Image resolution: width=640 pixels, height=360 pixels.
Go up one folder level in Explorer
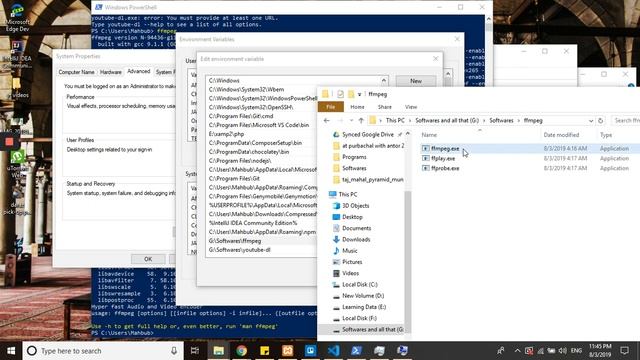[361, 120]
